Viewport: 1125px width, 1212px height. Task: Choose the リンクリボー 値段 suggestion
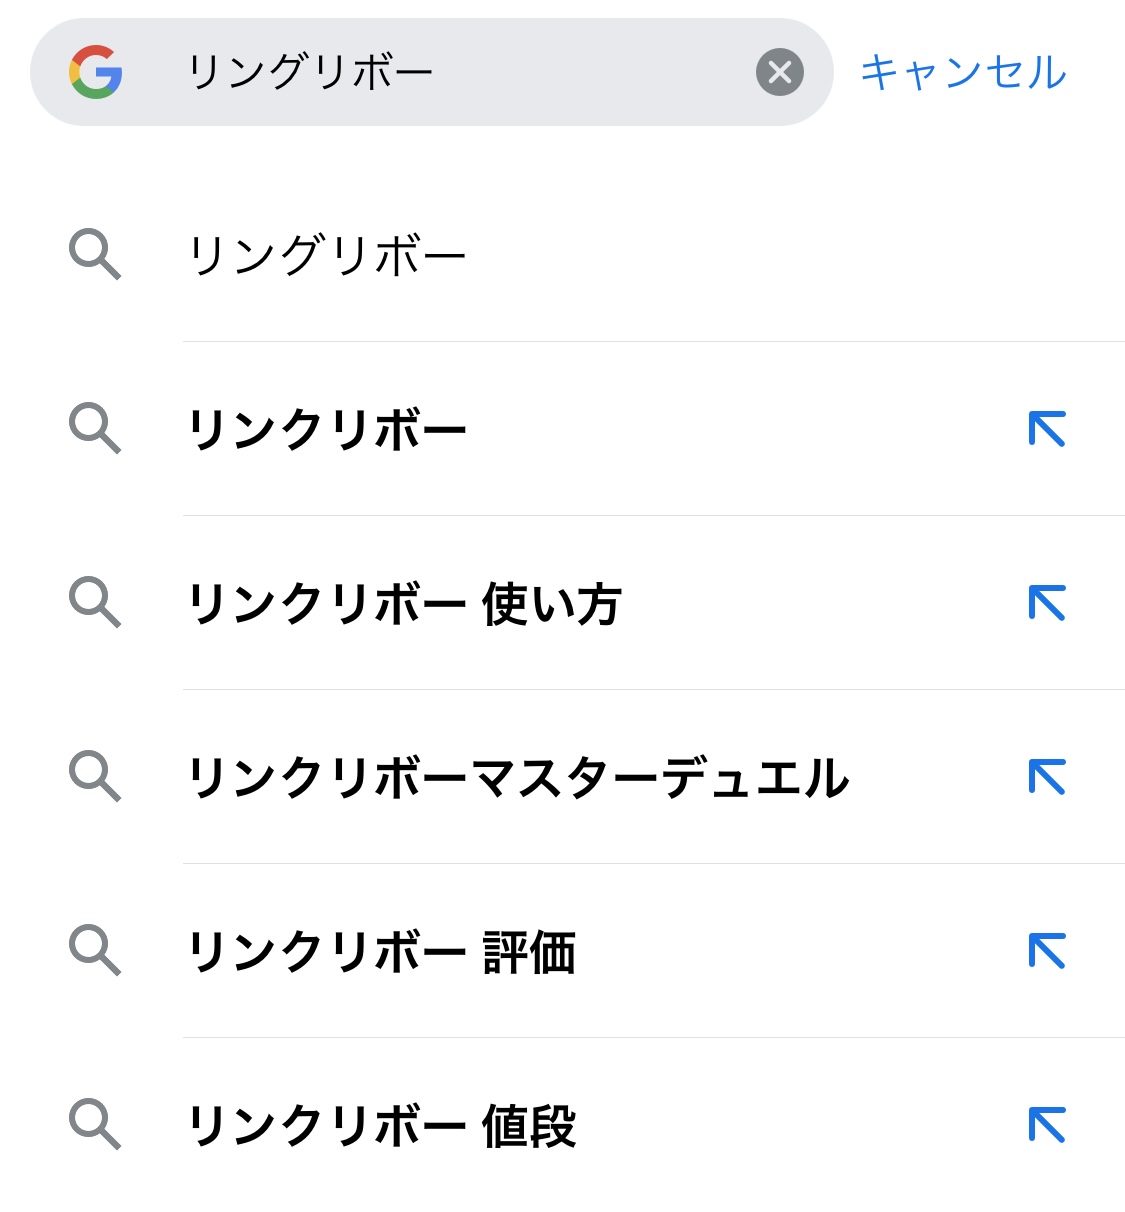click(381, 1125)
